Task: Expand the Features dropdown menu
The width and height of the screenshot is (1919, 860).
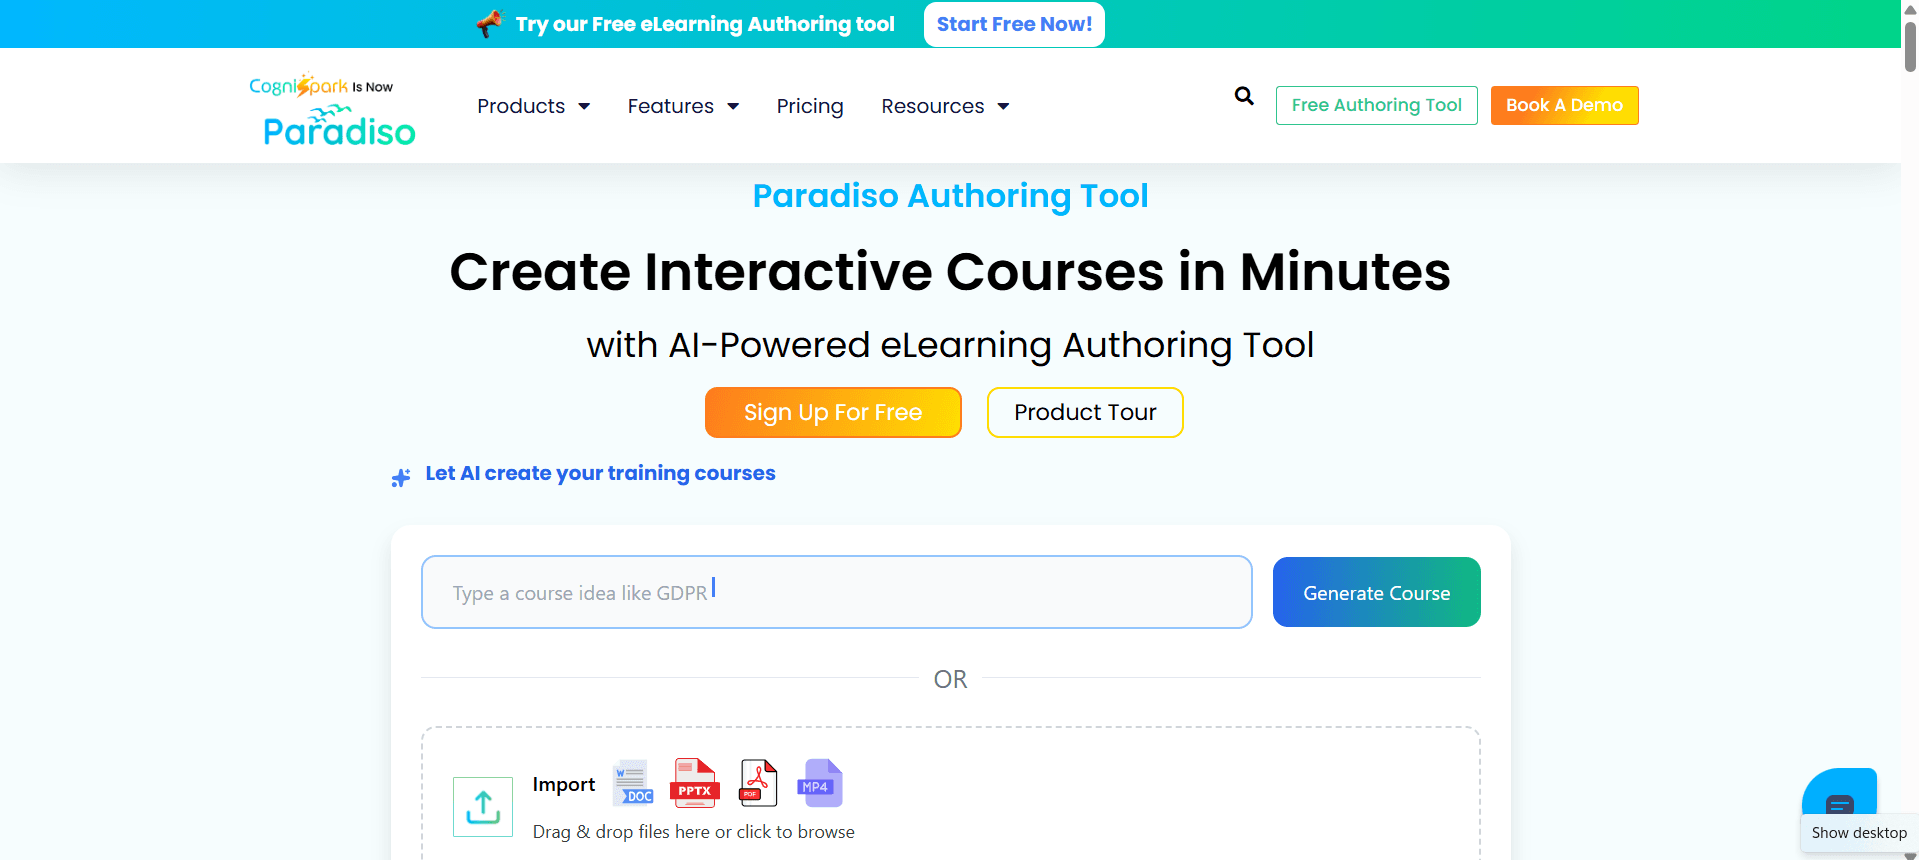Action: click(x=683, y=106)
